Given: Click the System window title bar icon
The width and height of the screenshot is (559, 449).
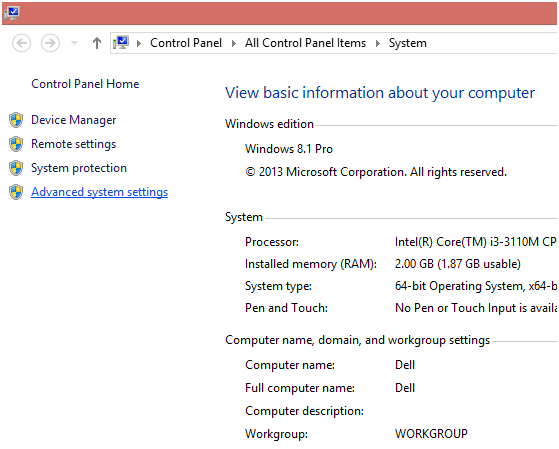Looking at the screenshot, I should (x=12, y=13).
